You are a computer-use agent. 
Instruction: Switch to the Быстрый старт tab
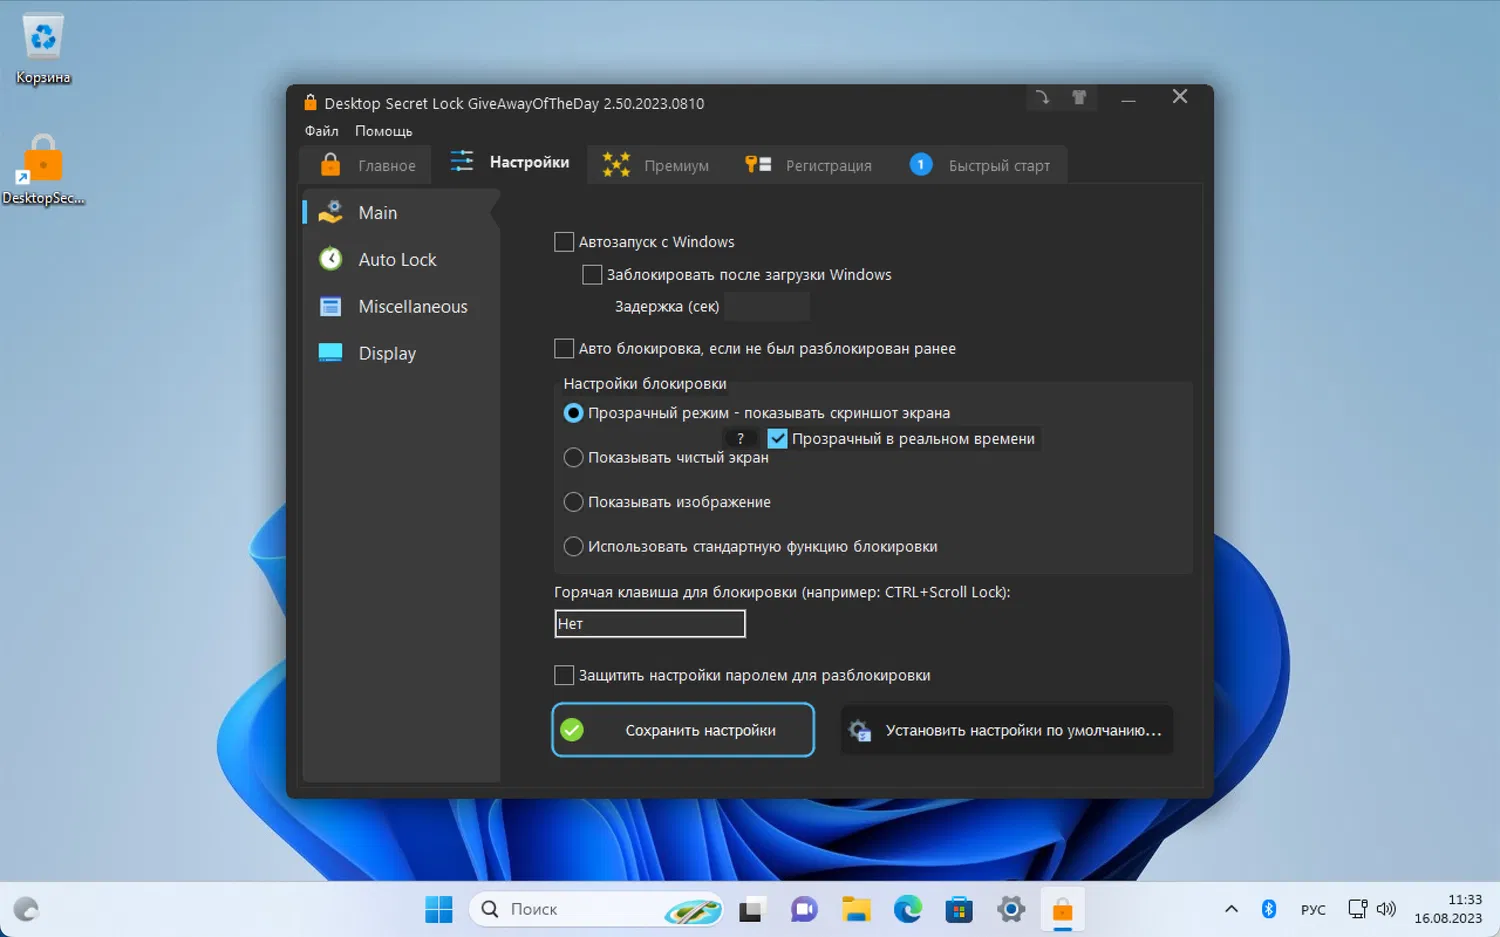[x=980, y=165]
